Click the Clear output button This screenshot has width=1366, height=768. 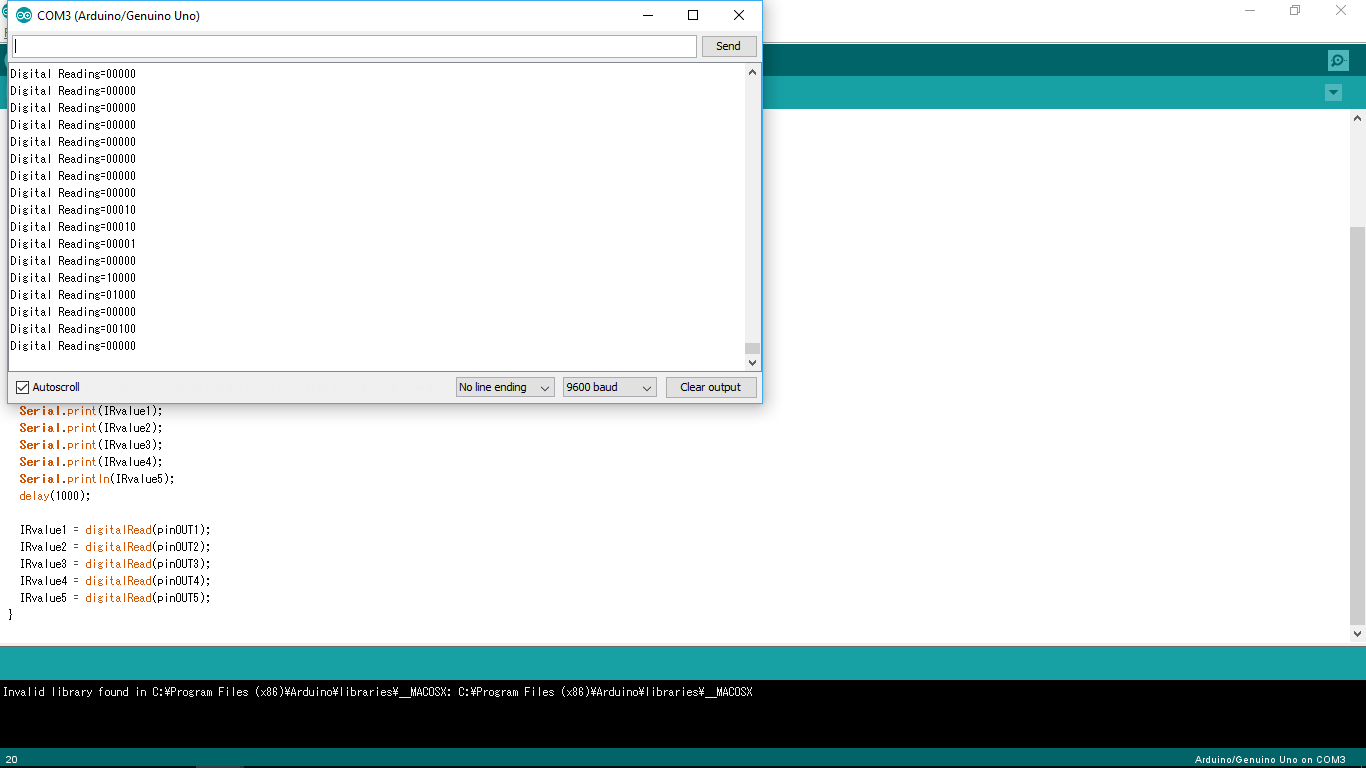coord(711,387)
